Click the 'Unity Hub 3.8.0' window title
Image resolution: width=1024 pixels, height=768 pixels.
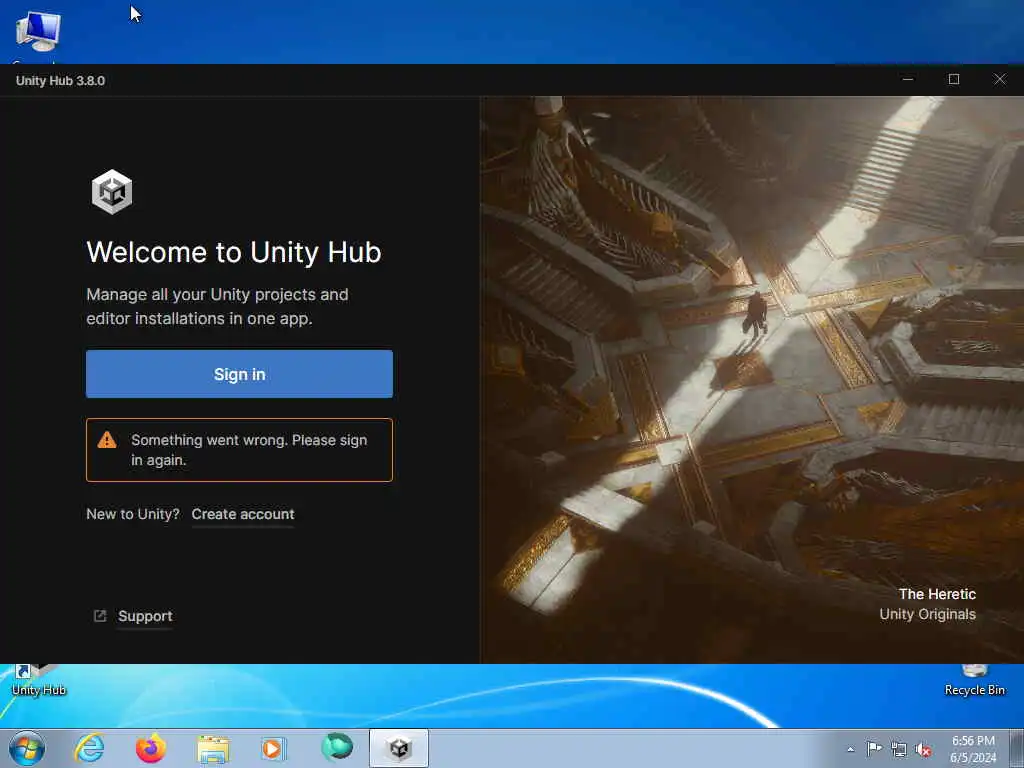point(60,81)
